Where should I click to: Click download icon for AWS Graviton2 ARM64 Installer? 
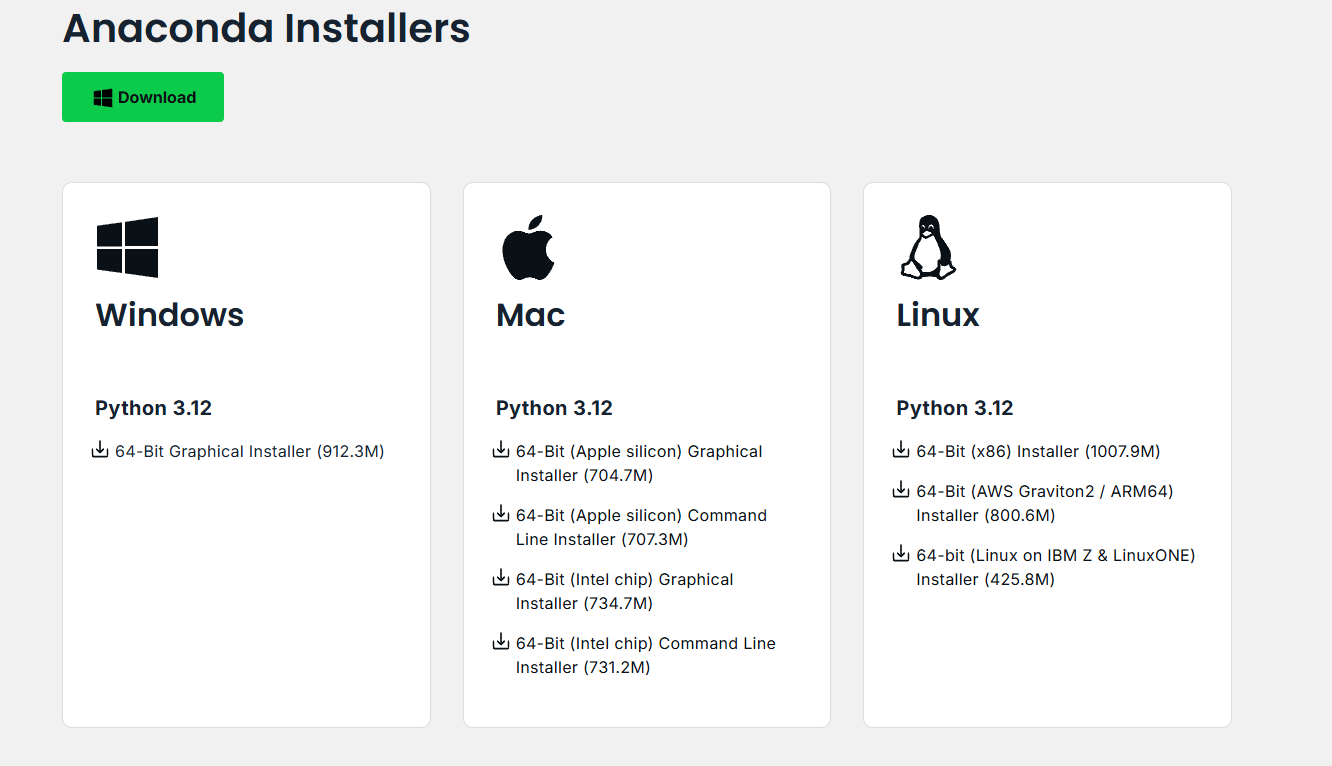(901, 491)
